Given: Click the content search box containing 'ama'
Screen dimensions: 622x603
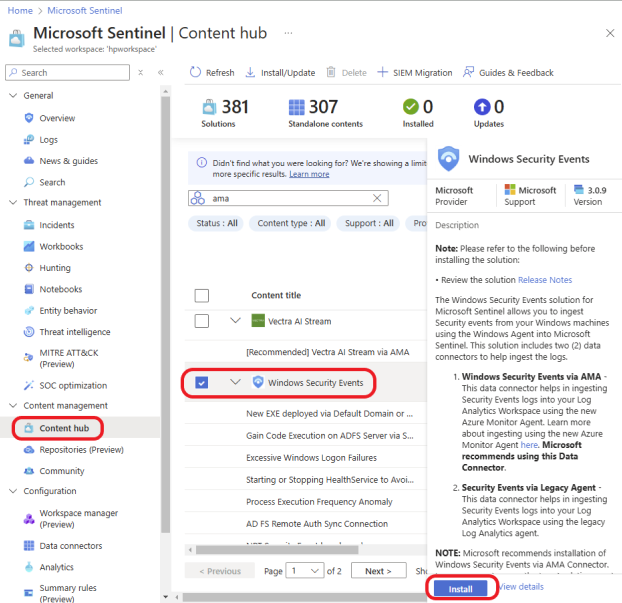Looking at the screenshot, I should 288,198.
